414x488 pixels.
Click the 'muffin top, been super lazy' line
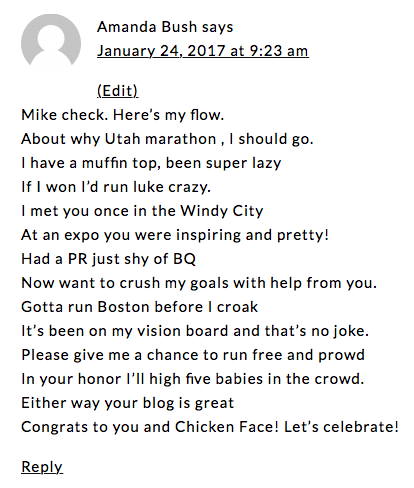point(151,163)
